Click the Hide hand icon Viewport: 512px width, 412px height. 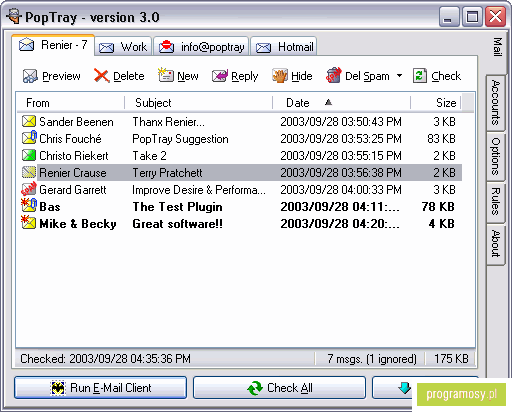280,76
